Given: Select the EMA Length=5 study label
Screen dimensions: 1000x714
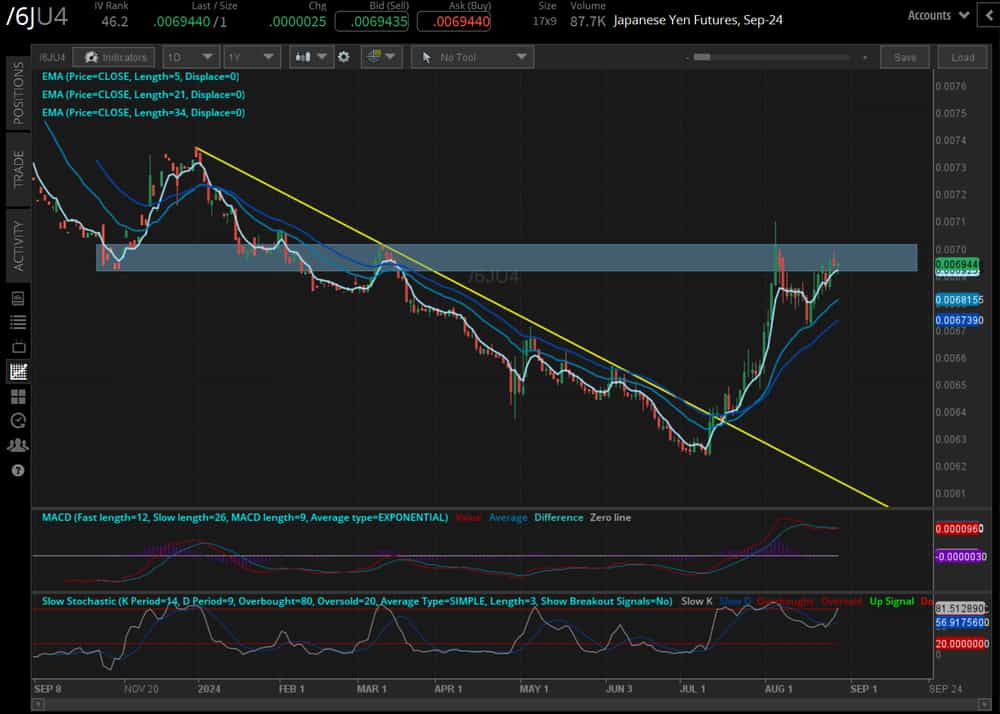Looking at the screenshot, I should click(140, 76).
